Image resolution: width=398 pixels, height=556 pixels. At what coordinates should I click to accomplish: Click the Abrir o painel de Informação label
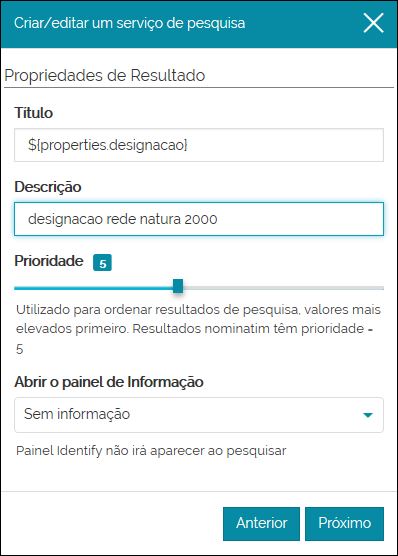click(x=109, y=382)
